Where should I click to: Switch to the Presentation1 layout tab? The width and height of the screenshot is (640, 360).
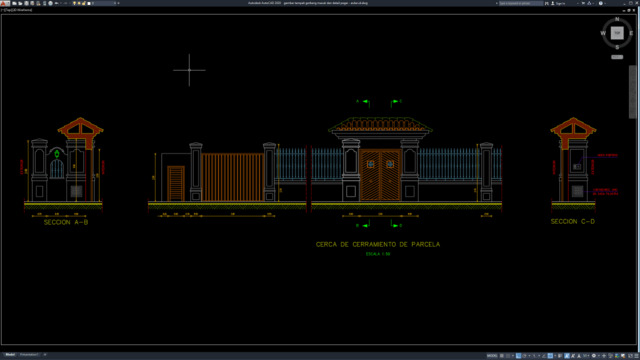click(x=29, y=355)
